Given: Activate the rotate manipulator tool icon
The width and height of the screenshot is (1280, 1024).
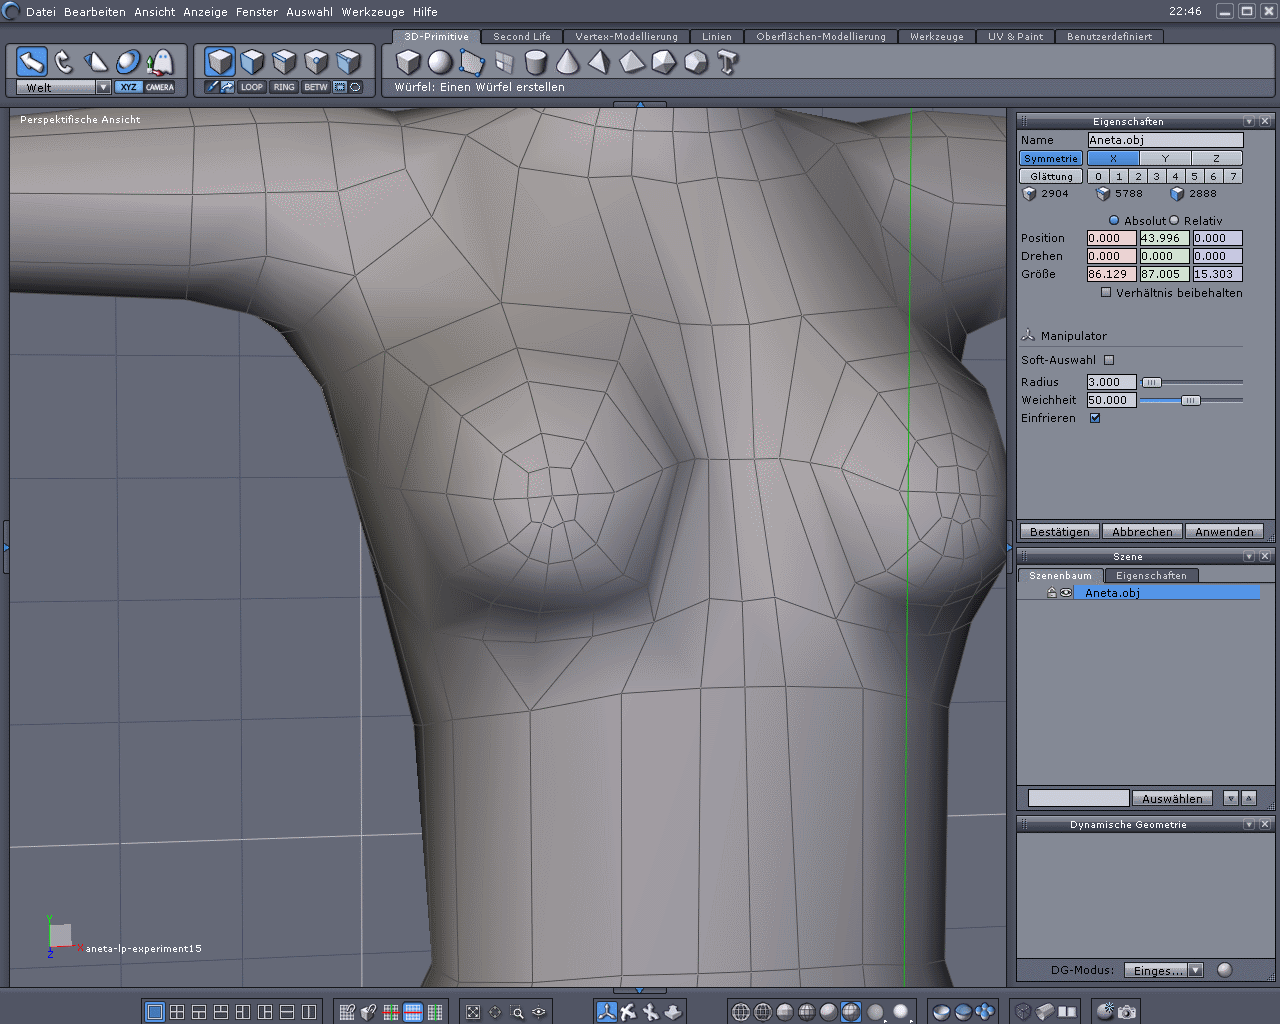Looking at the screenshot, I should click(x=64, y=62).
